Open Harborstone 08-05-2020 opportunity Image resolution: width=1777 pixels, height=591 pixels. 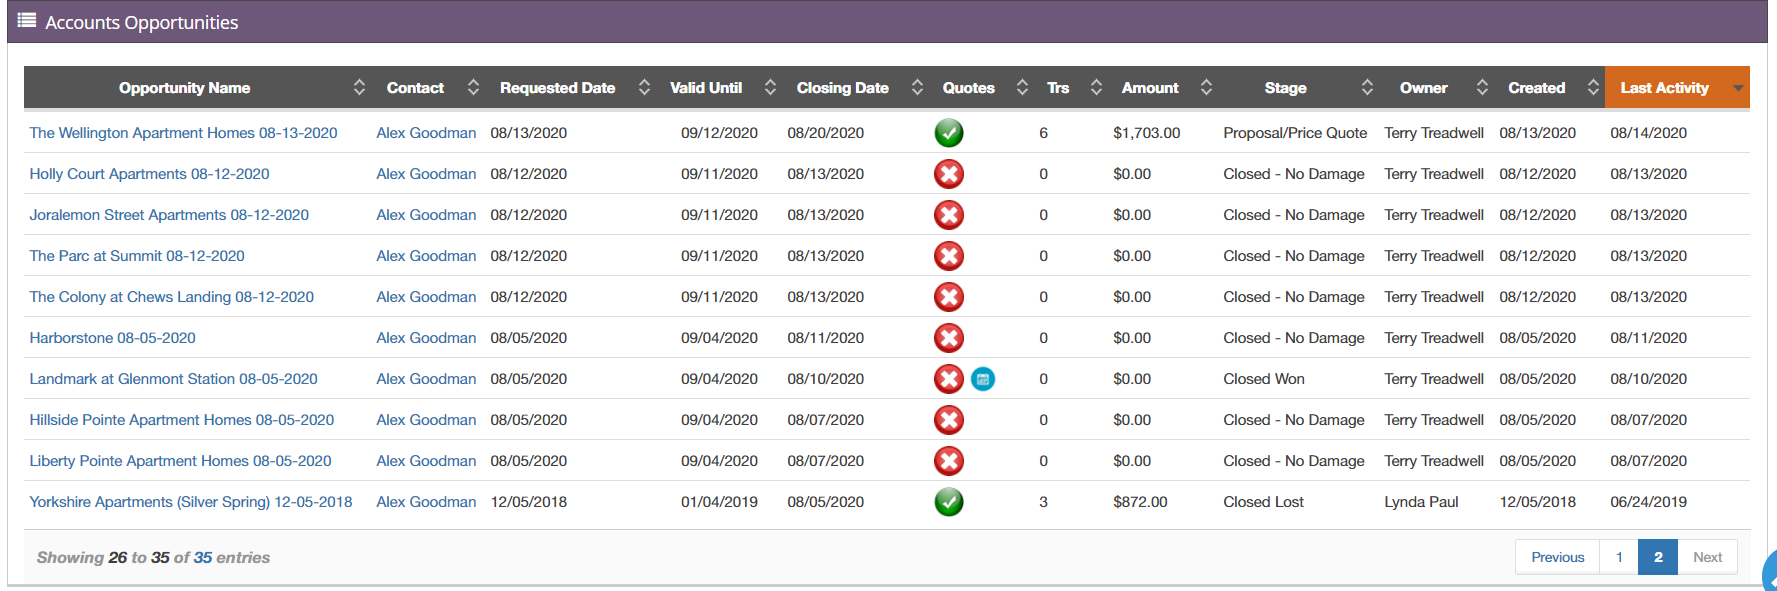pos(112,338)
